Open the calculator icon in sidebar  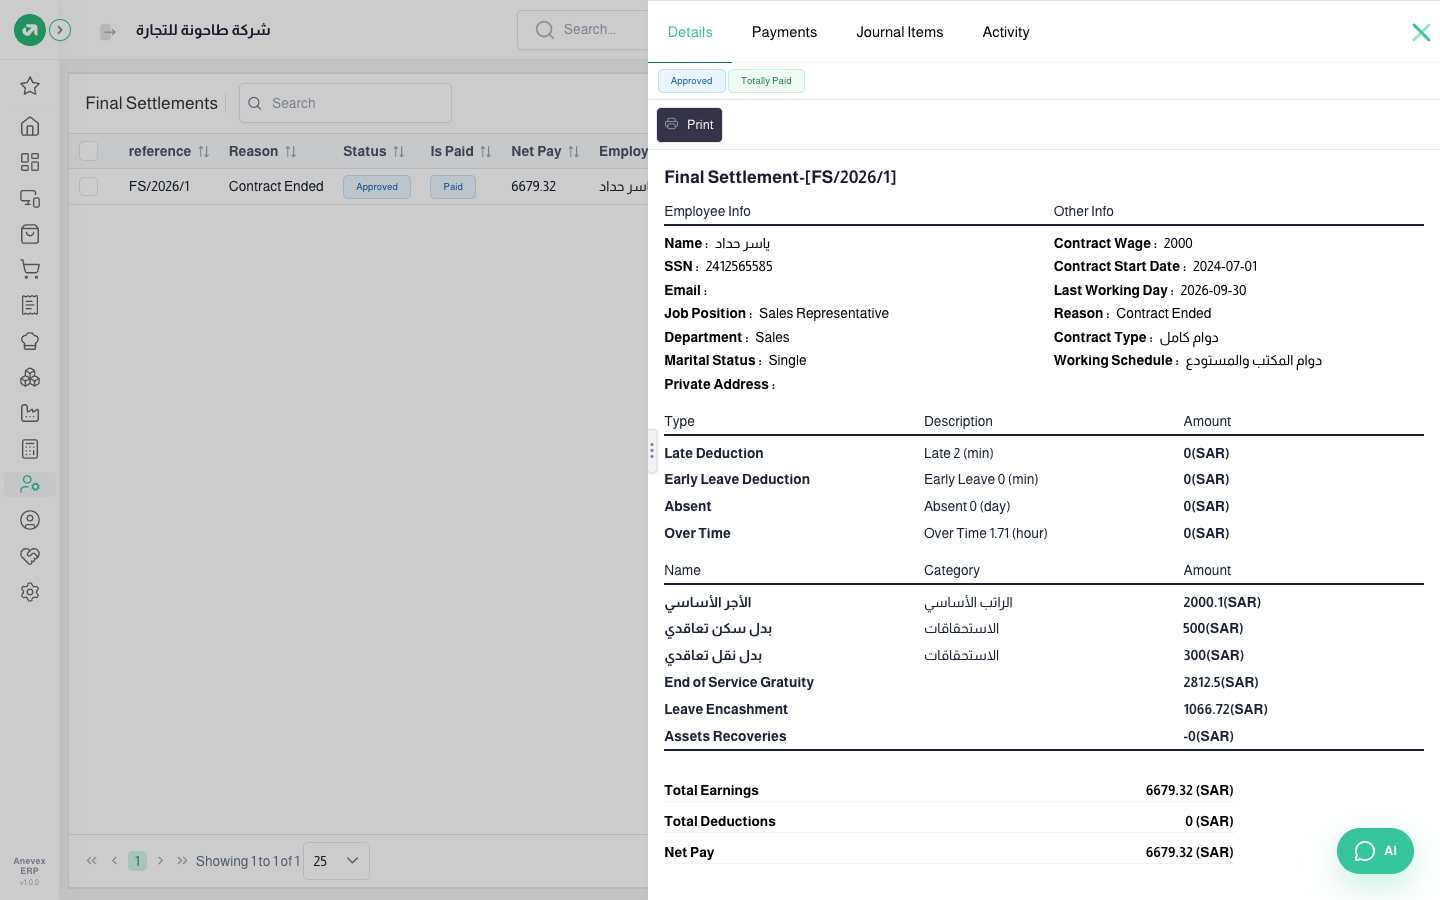pos(30,449)
